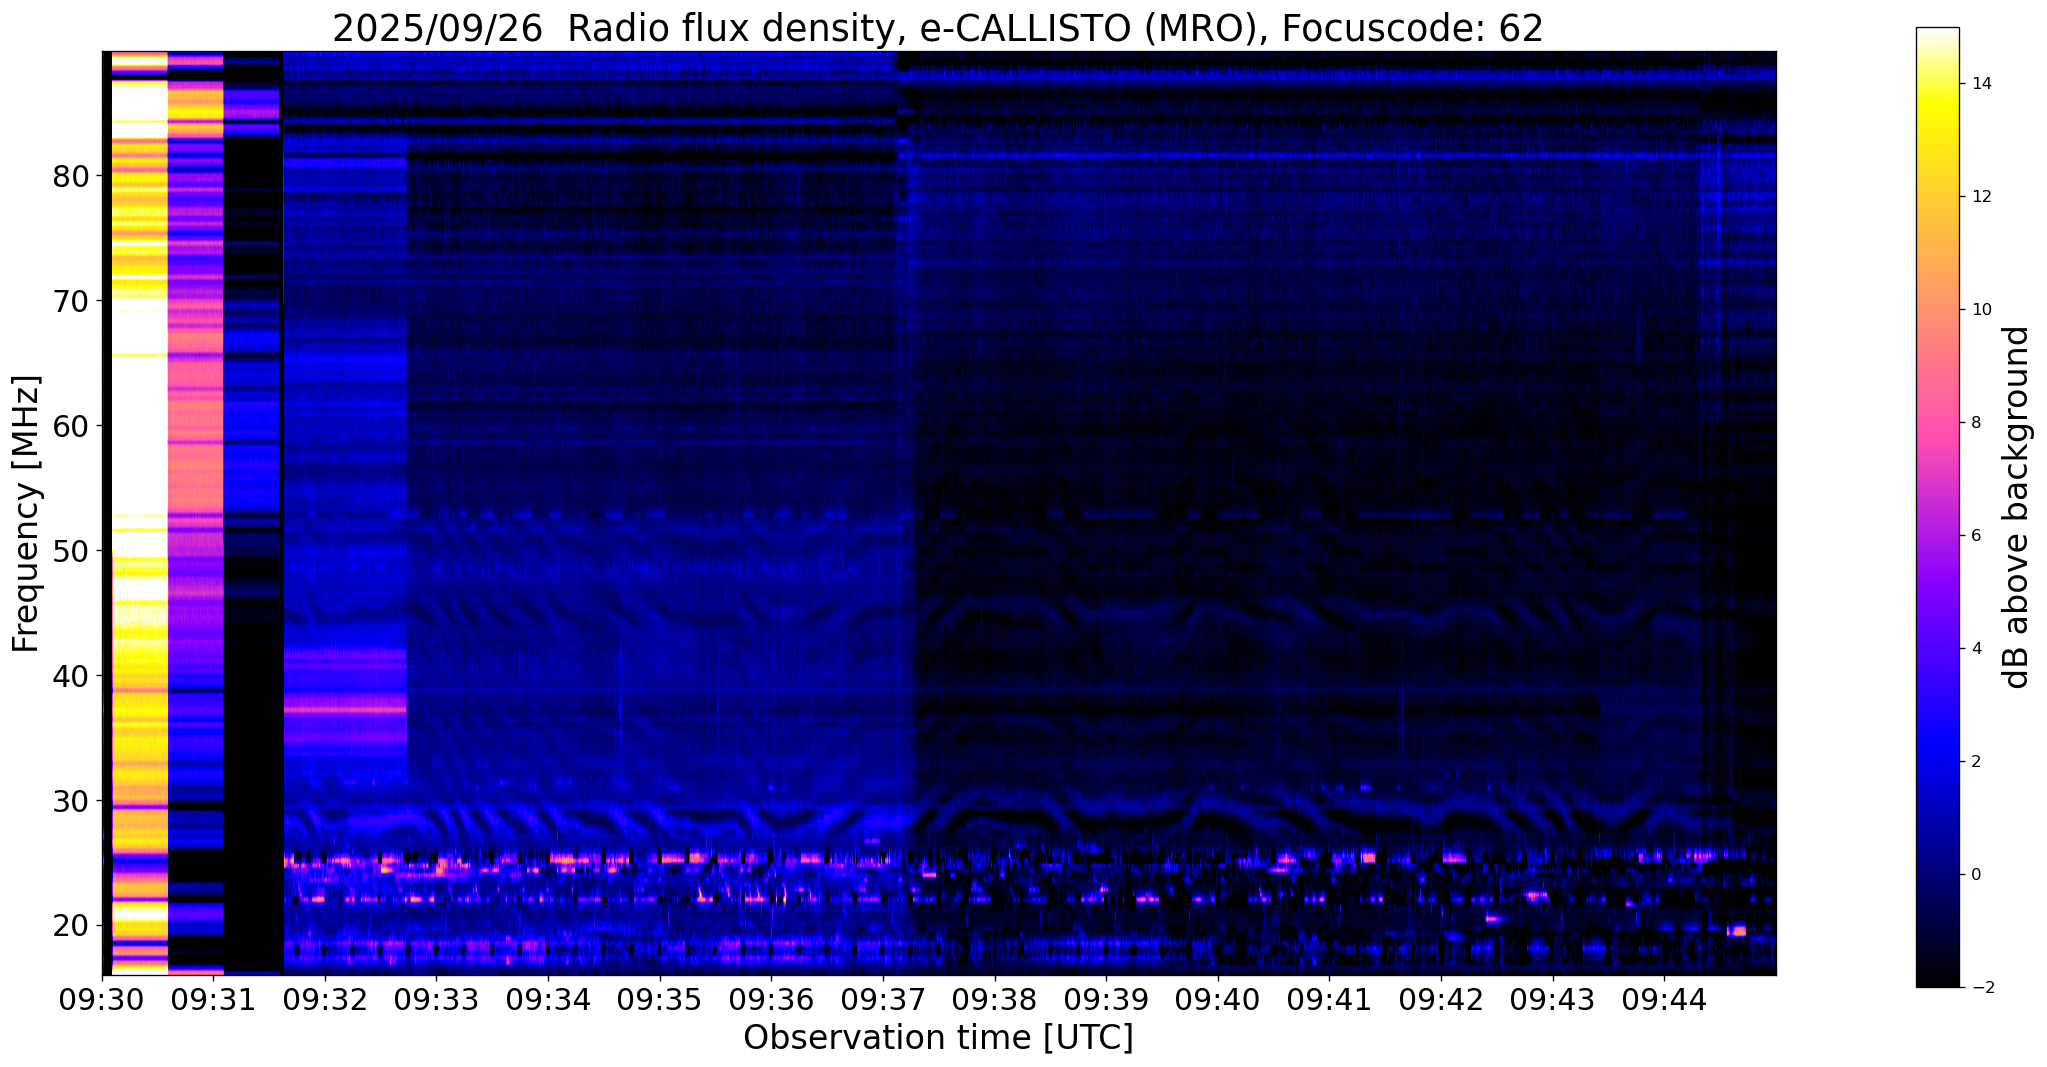2047x1067 pixels.
Task: Click the 09:41 time tick label
Action: tap(1329, 998)
